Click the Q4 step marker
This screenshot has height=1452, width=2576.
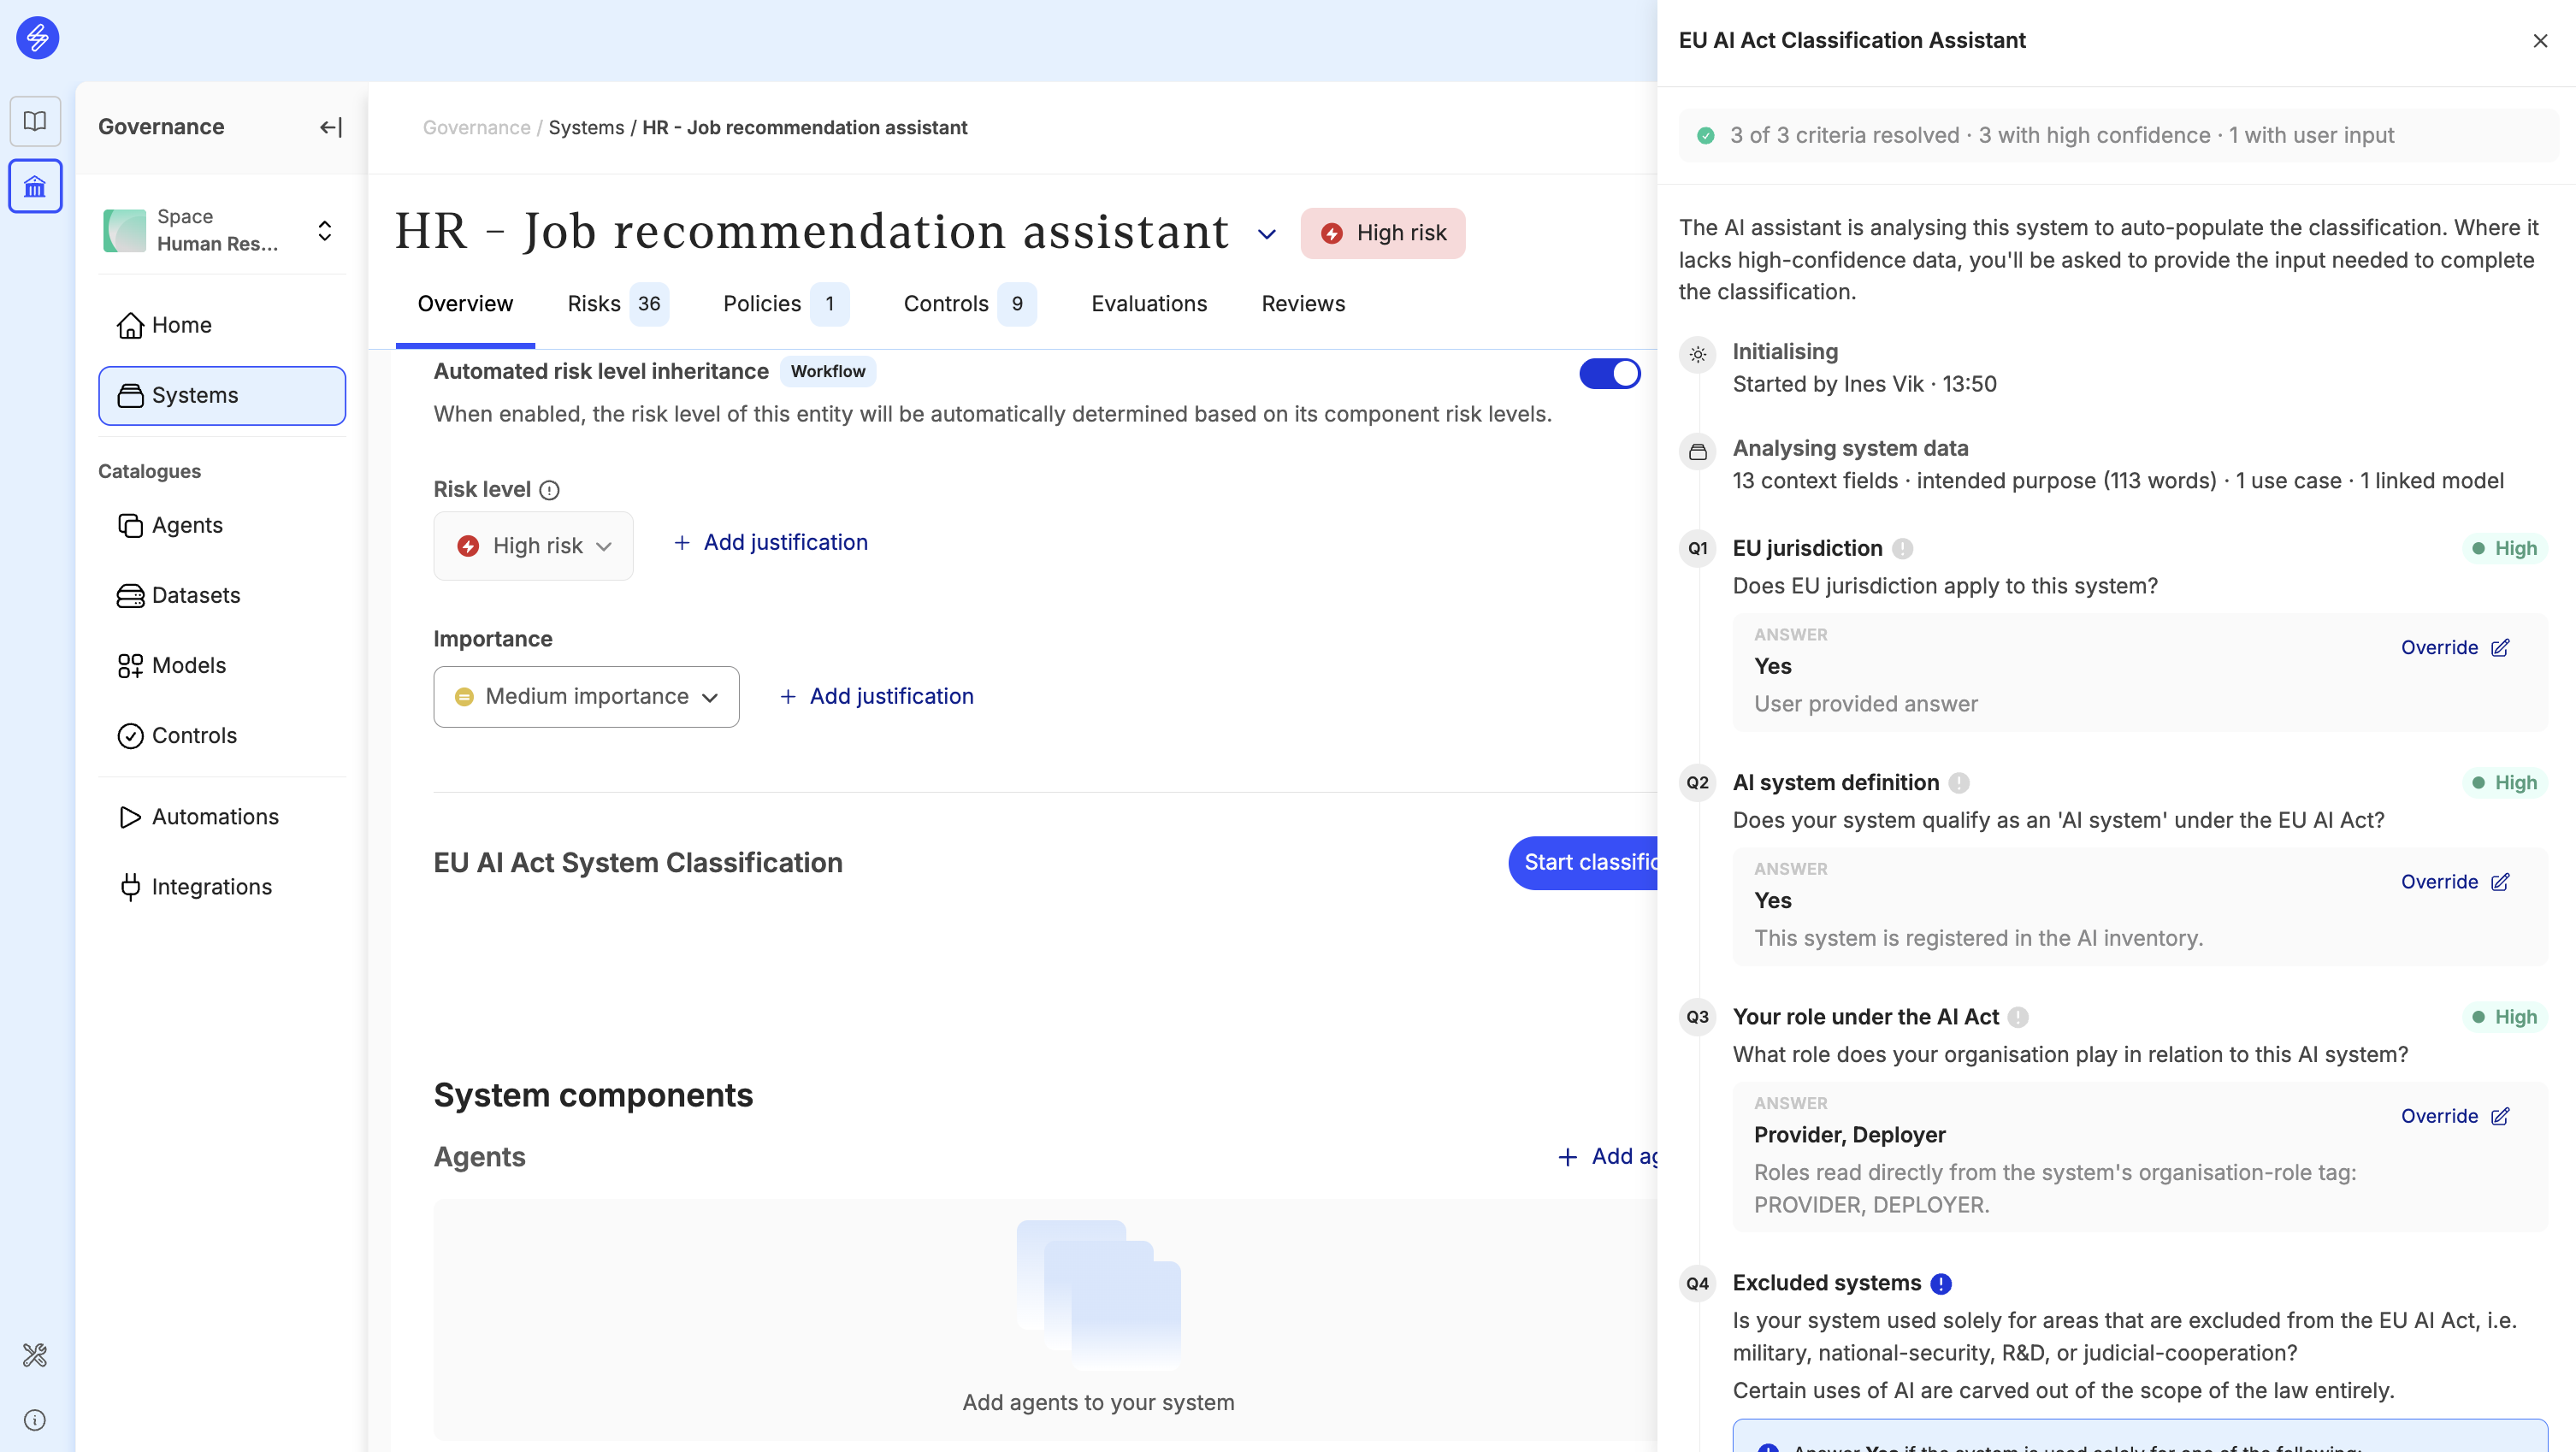(1698, 1283)
